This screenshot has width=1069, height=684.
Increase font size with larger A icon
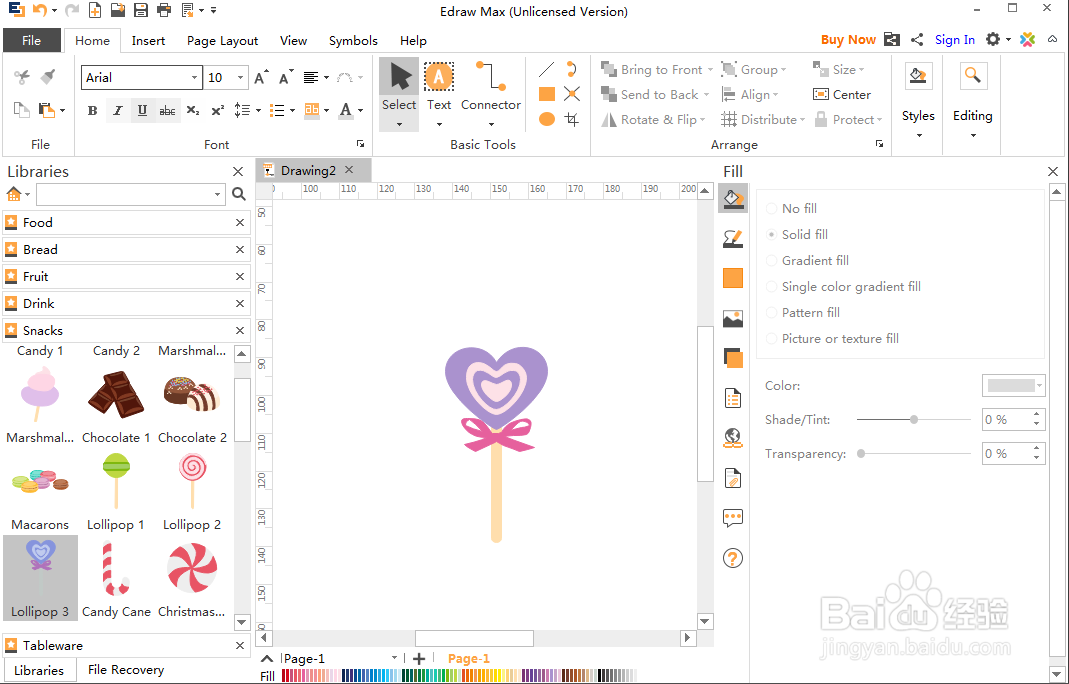tap(261, 78)
